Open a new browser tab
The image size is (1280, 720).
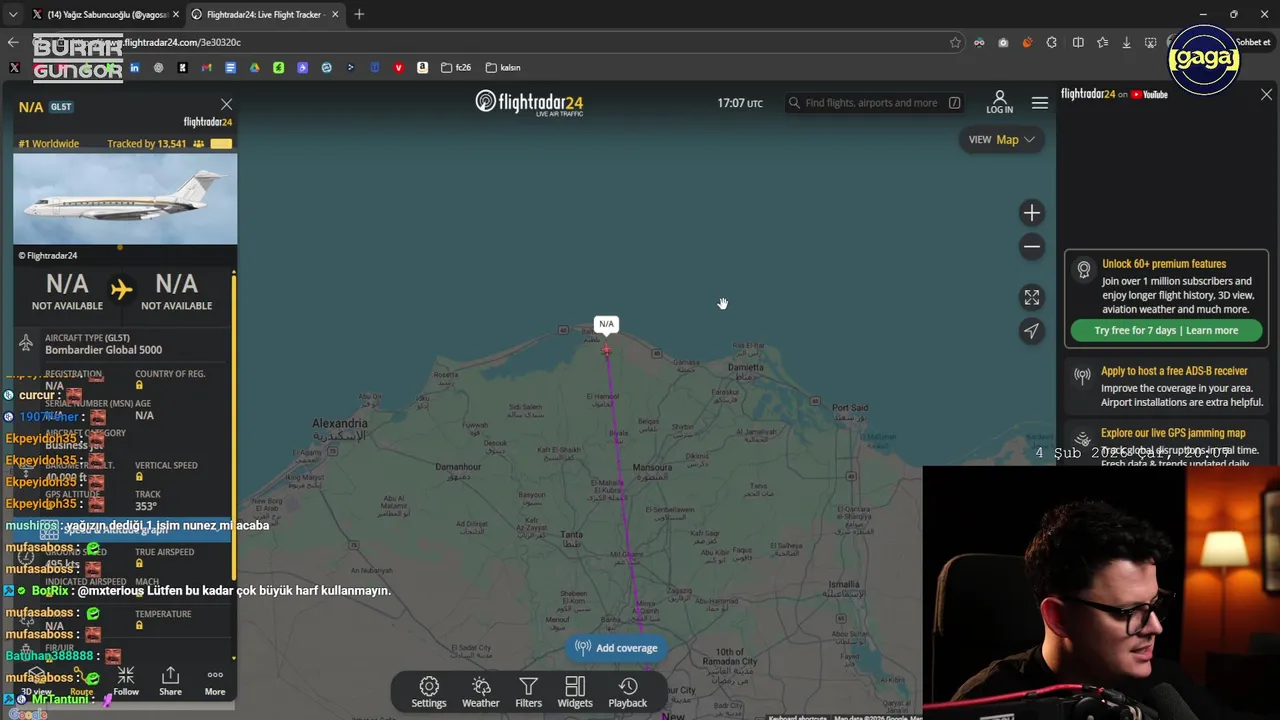pos(359,14)
